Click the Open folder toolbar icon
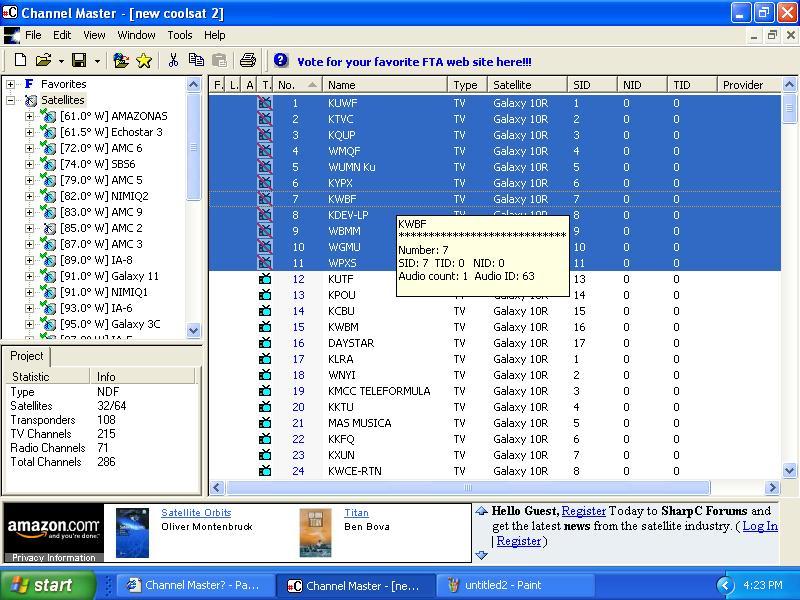The image size is (800, 600). [44, 60]
